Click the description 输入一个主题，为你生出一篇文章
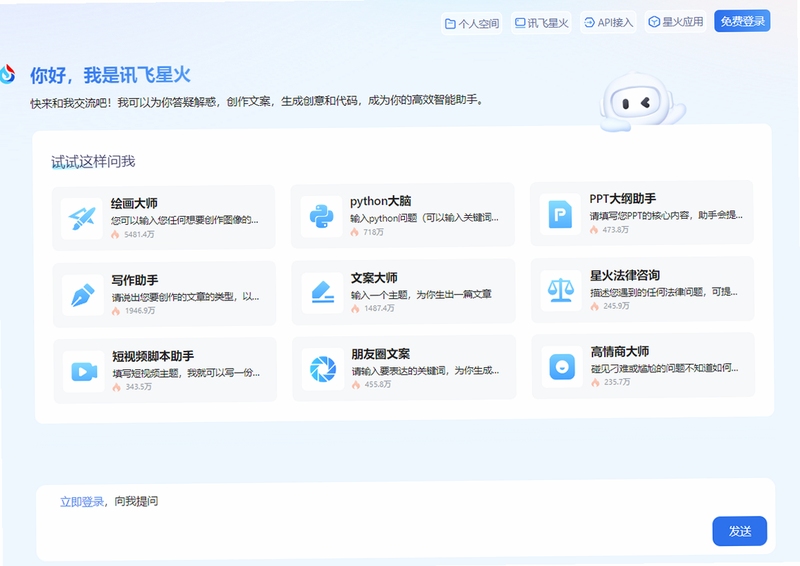This screenshot has width=800, height=566. pos(421,294)
